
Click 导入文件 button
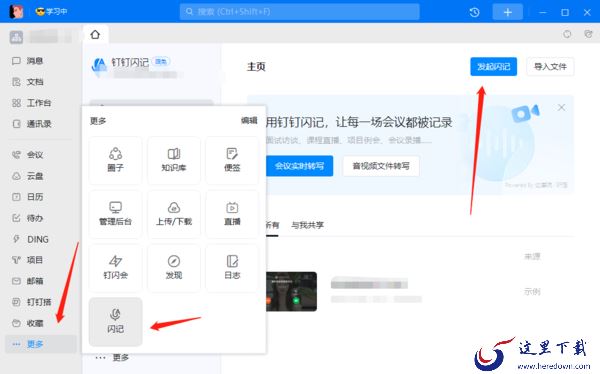(x=550, y=67)
